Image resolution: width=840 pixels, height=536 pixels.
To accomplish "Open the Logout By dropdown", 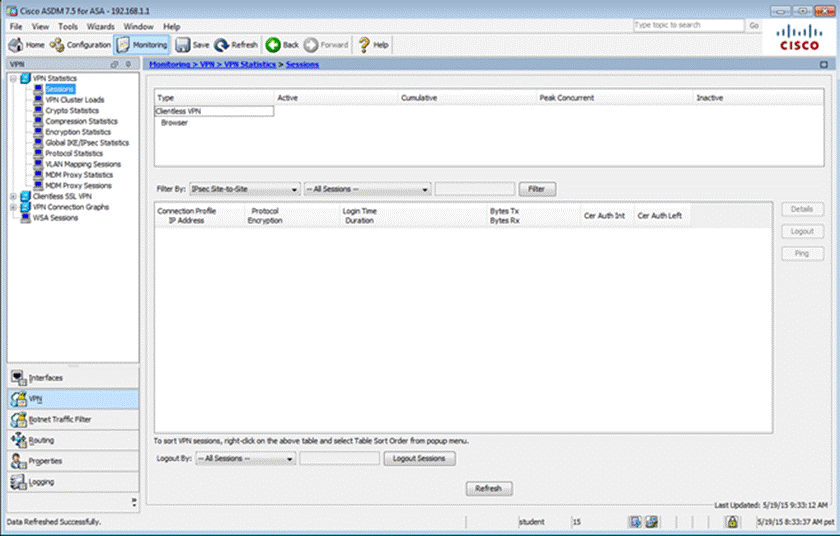I will point(244,459).
